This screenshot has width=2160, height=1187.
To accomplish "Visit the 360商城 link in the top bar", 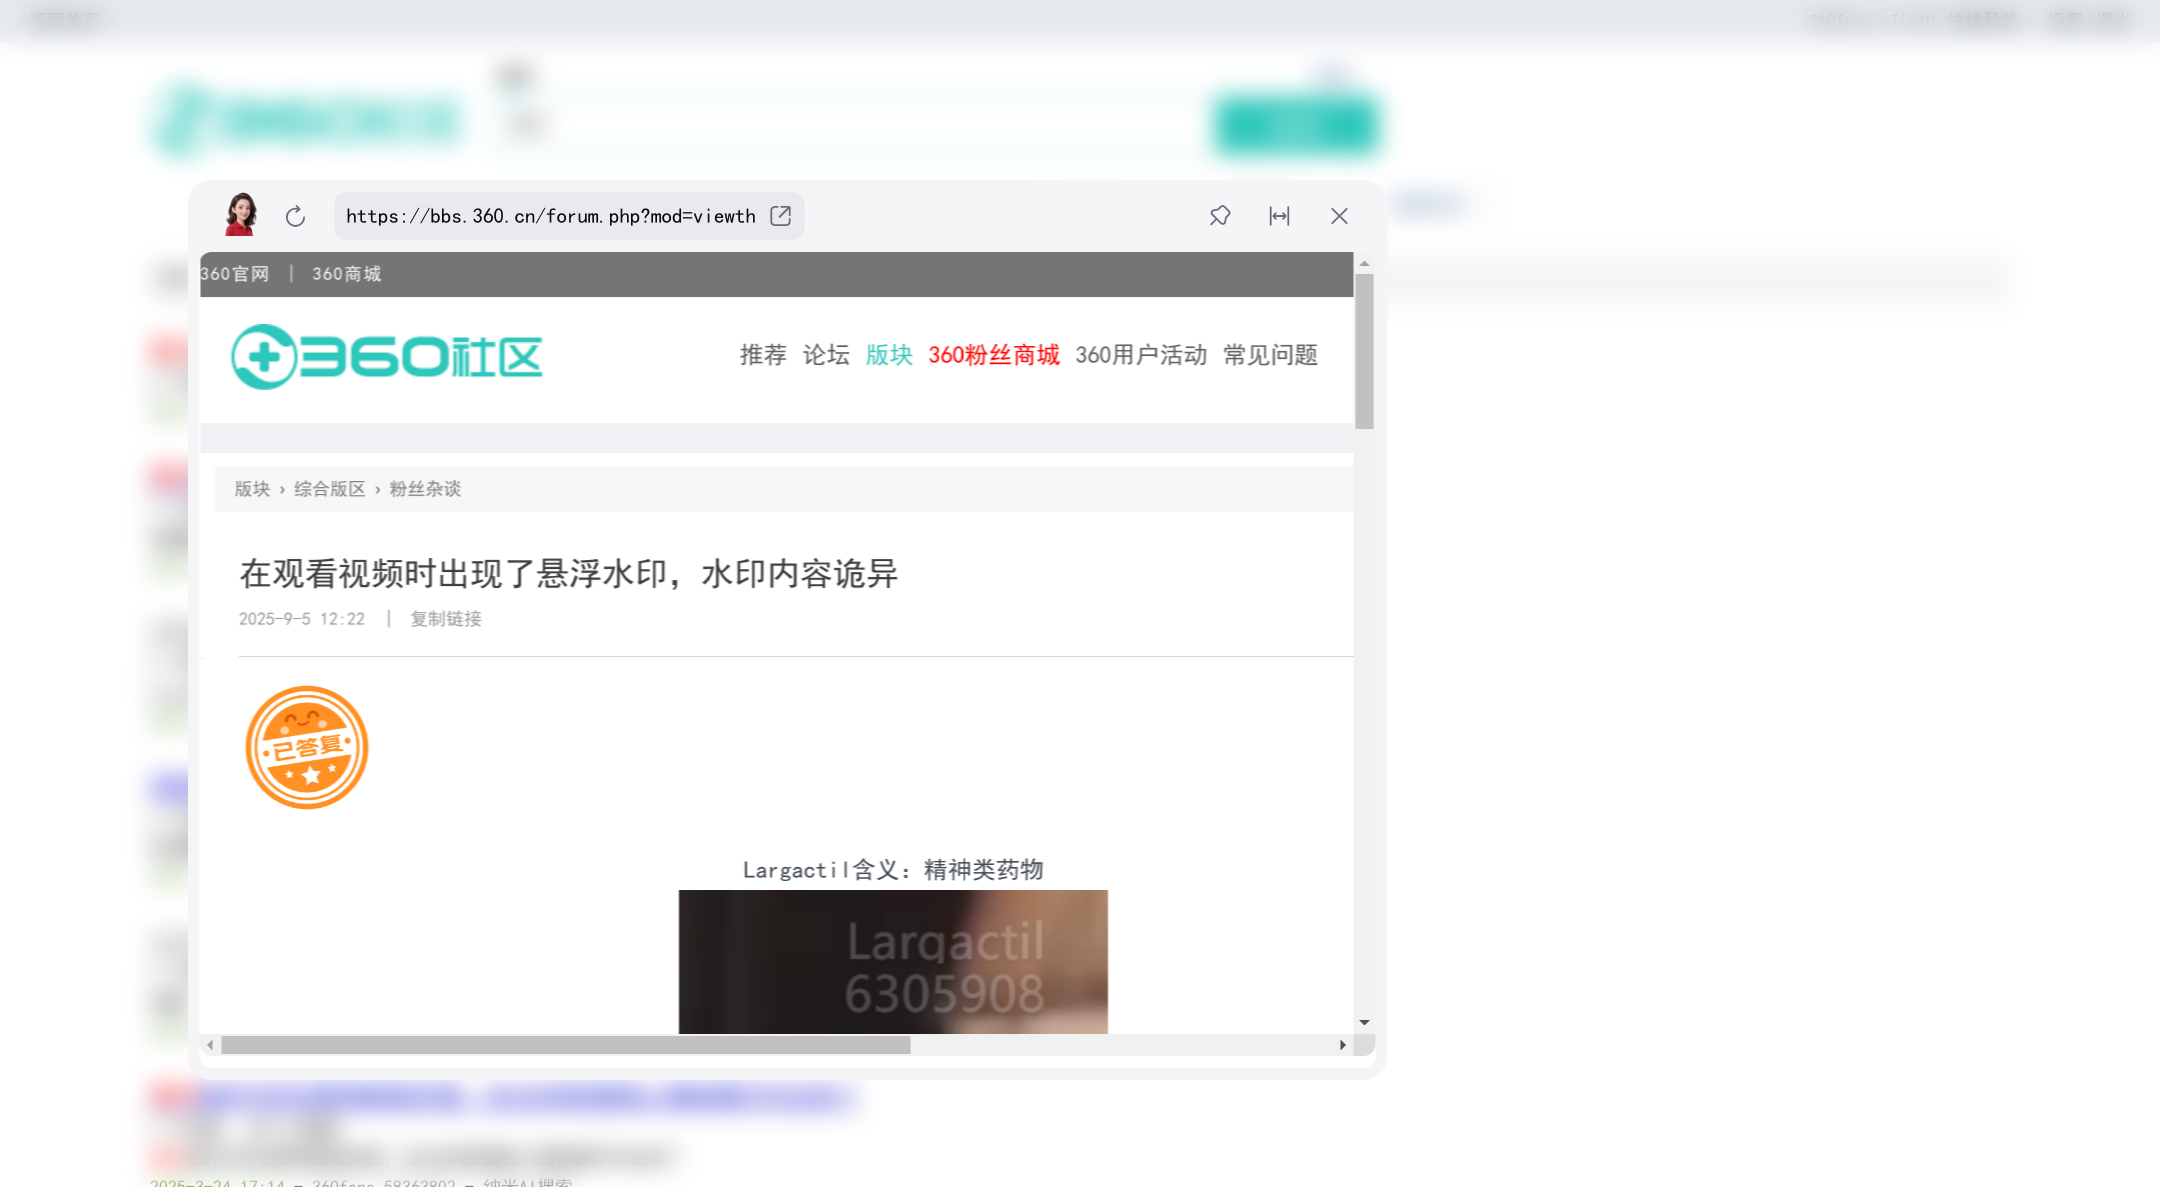I will pyautogui.click(x=345, y=273).
